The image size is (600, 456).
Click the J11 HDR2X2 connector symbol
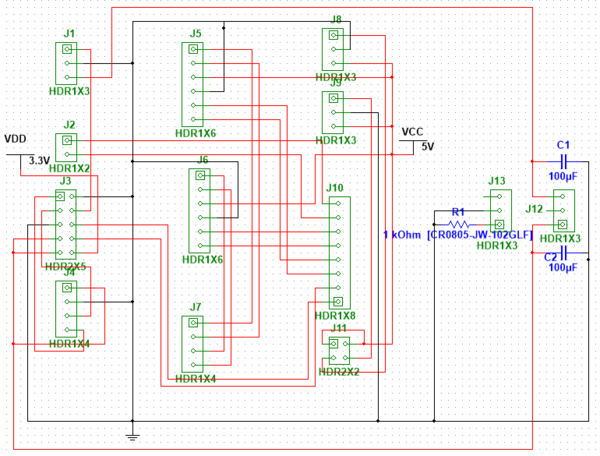[x=339, y=351]
